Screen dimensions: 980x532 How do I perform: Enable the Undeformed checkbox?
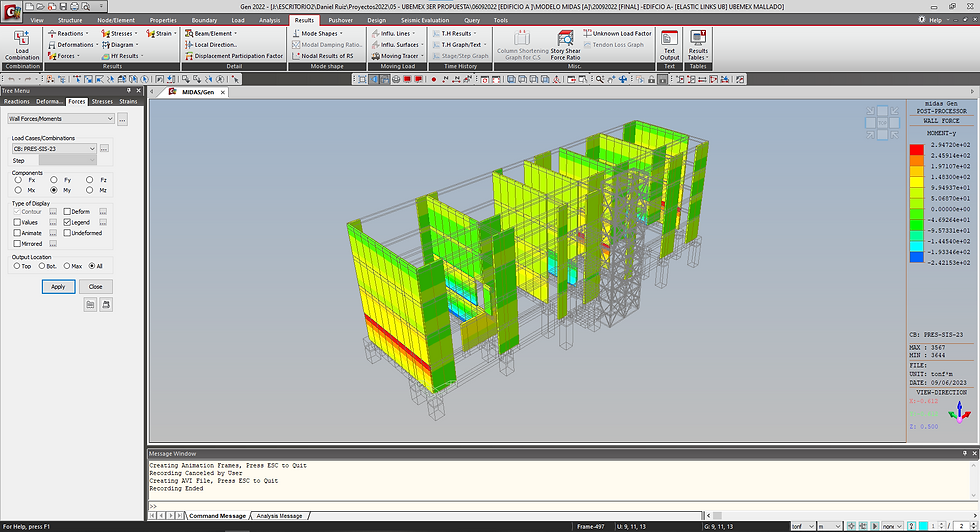tap(67, 233)
